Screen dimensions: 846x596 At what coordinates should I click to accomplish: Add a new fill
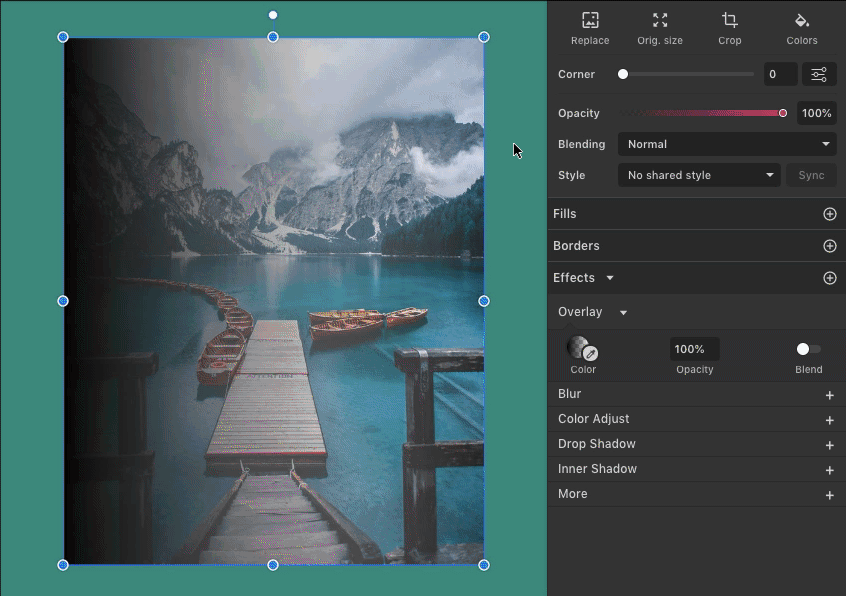(829, 214)
